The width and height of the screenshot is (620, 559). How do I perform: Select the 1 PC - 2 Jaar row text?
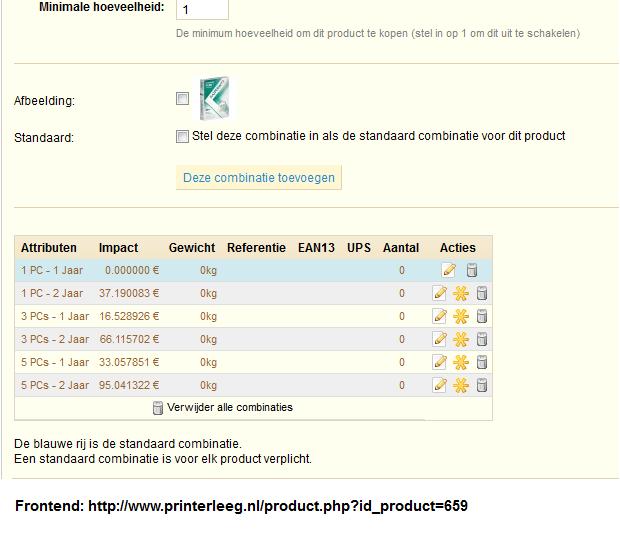coord(52,293)
